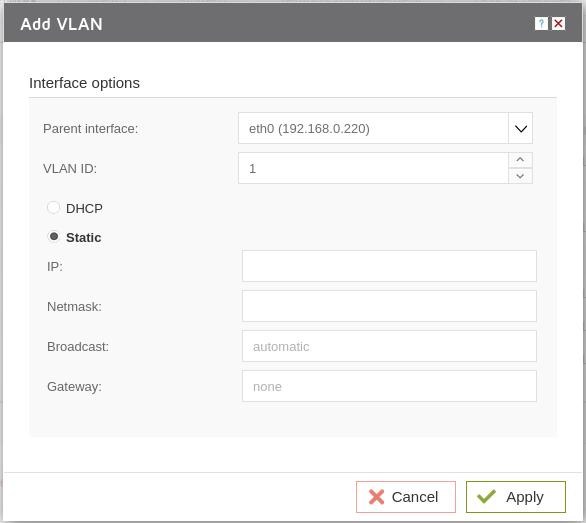Click the Broadcast label
Viewport: 586px width, 523px height.
78,347
